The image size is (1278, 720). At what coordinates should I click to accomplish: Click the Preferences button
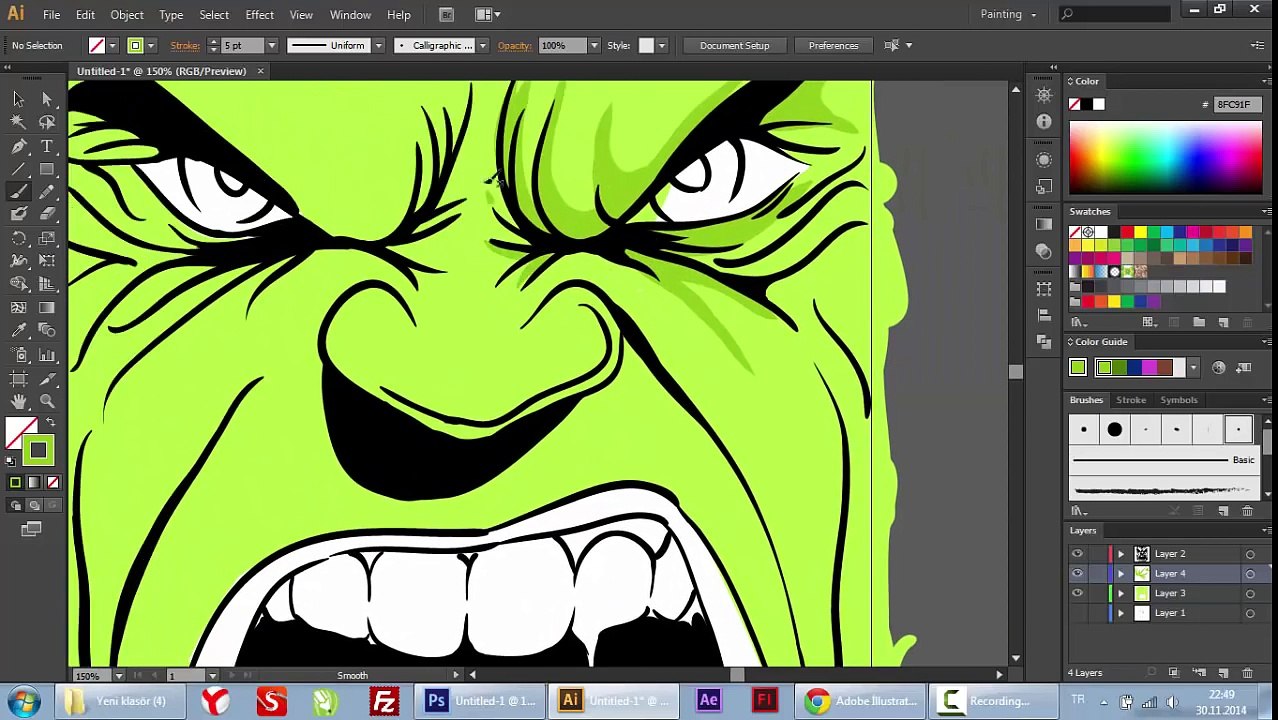click(x=833, y=46)
